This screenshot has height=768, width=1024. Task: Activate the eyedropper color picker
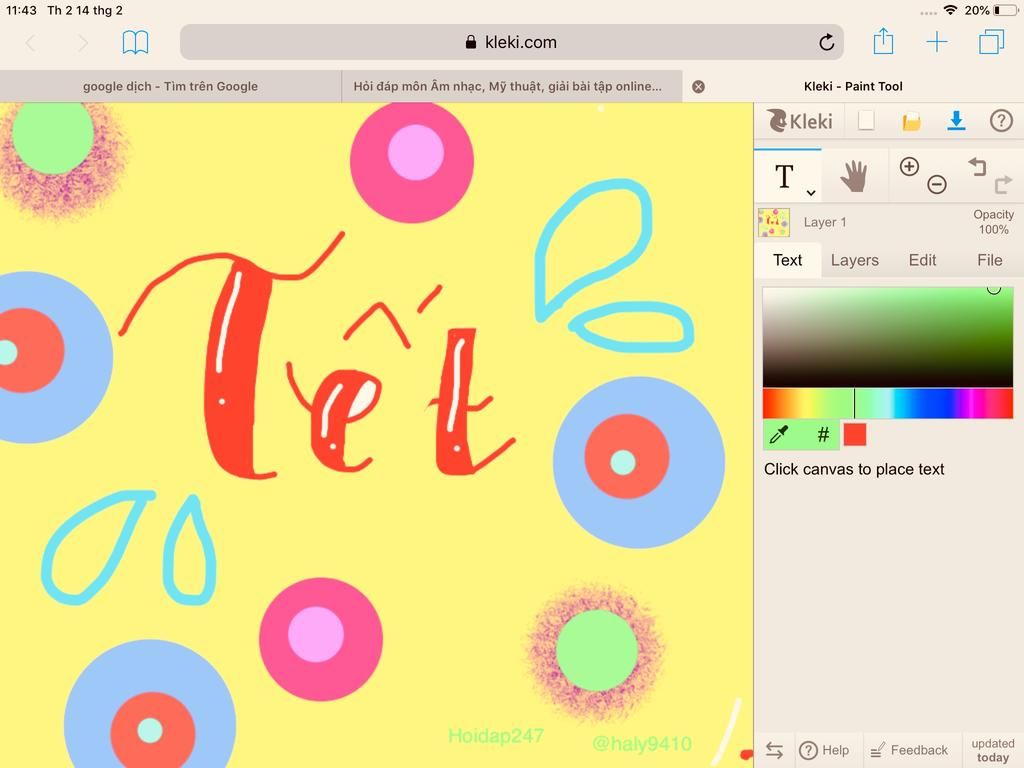(x=779, y=434)
